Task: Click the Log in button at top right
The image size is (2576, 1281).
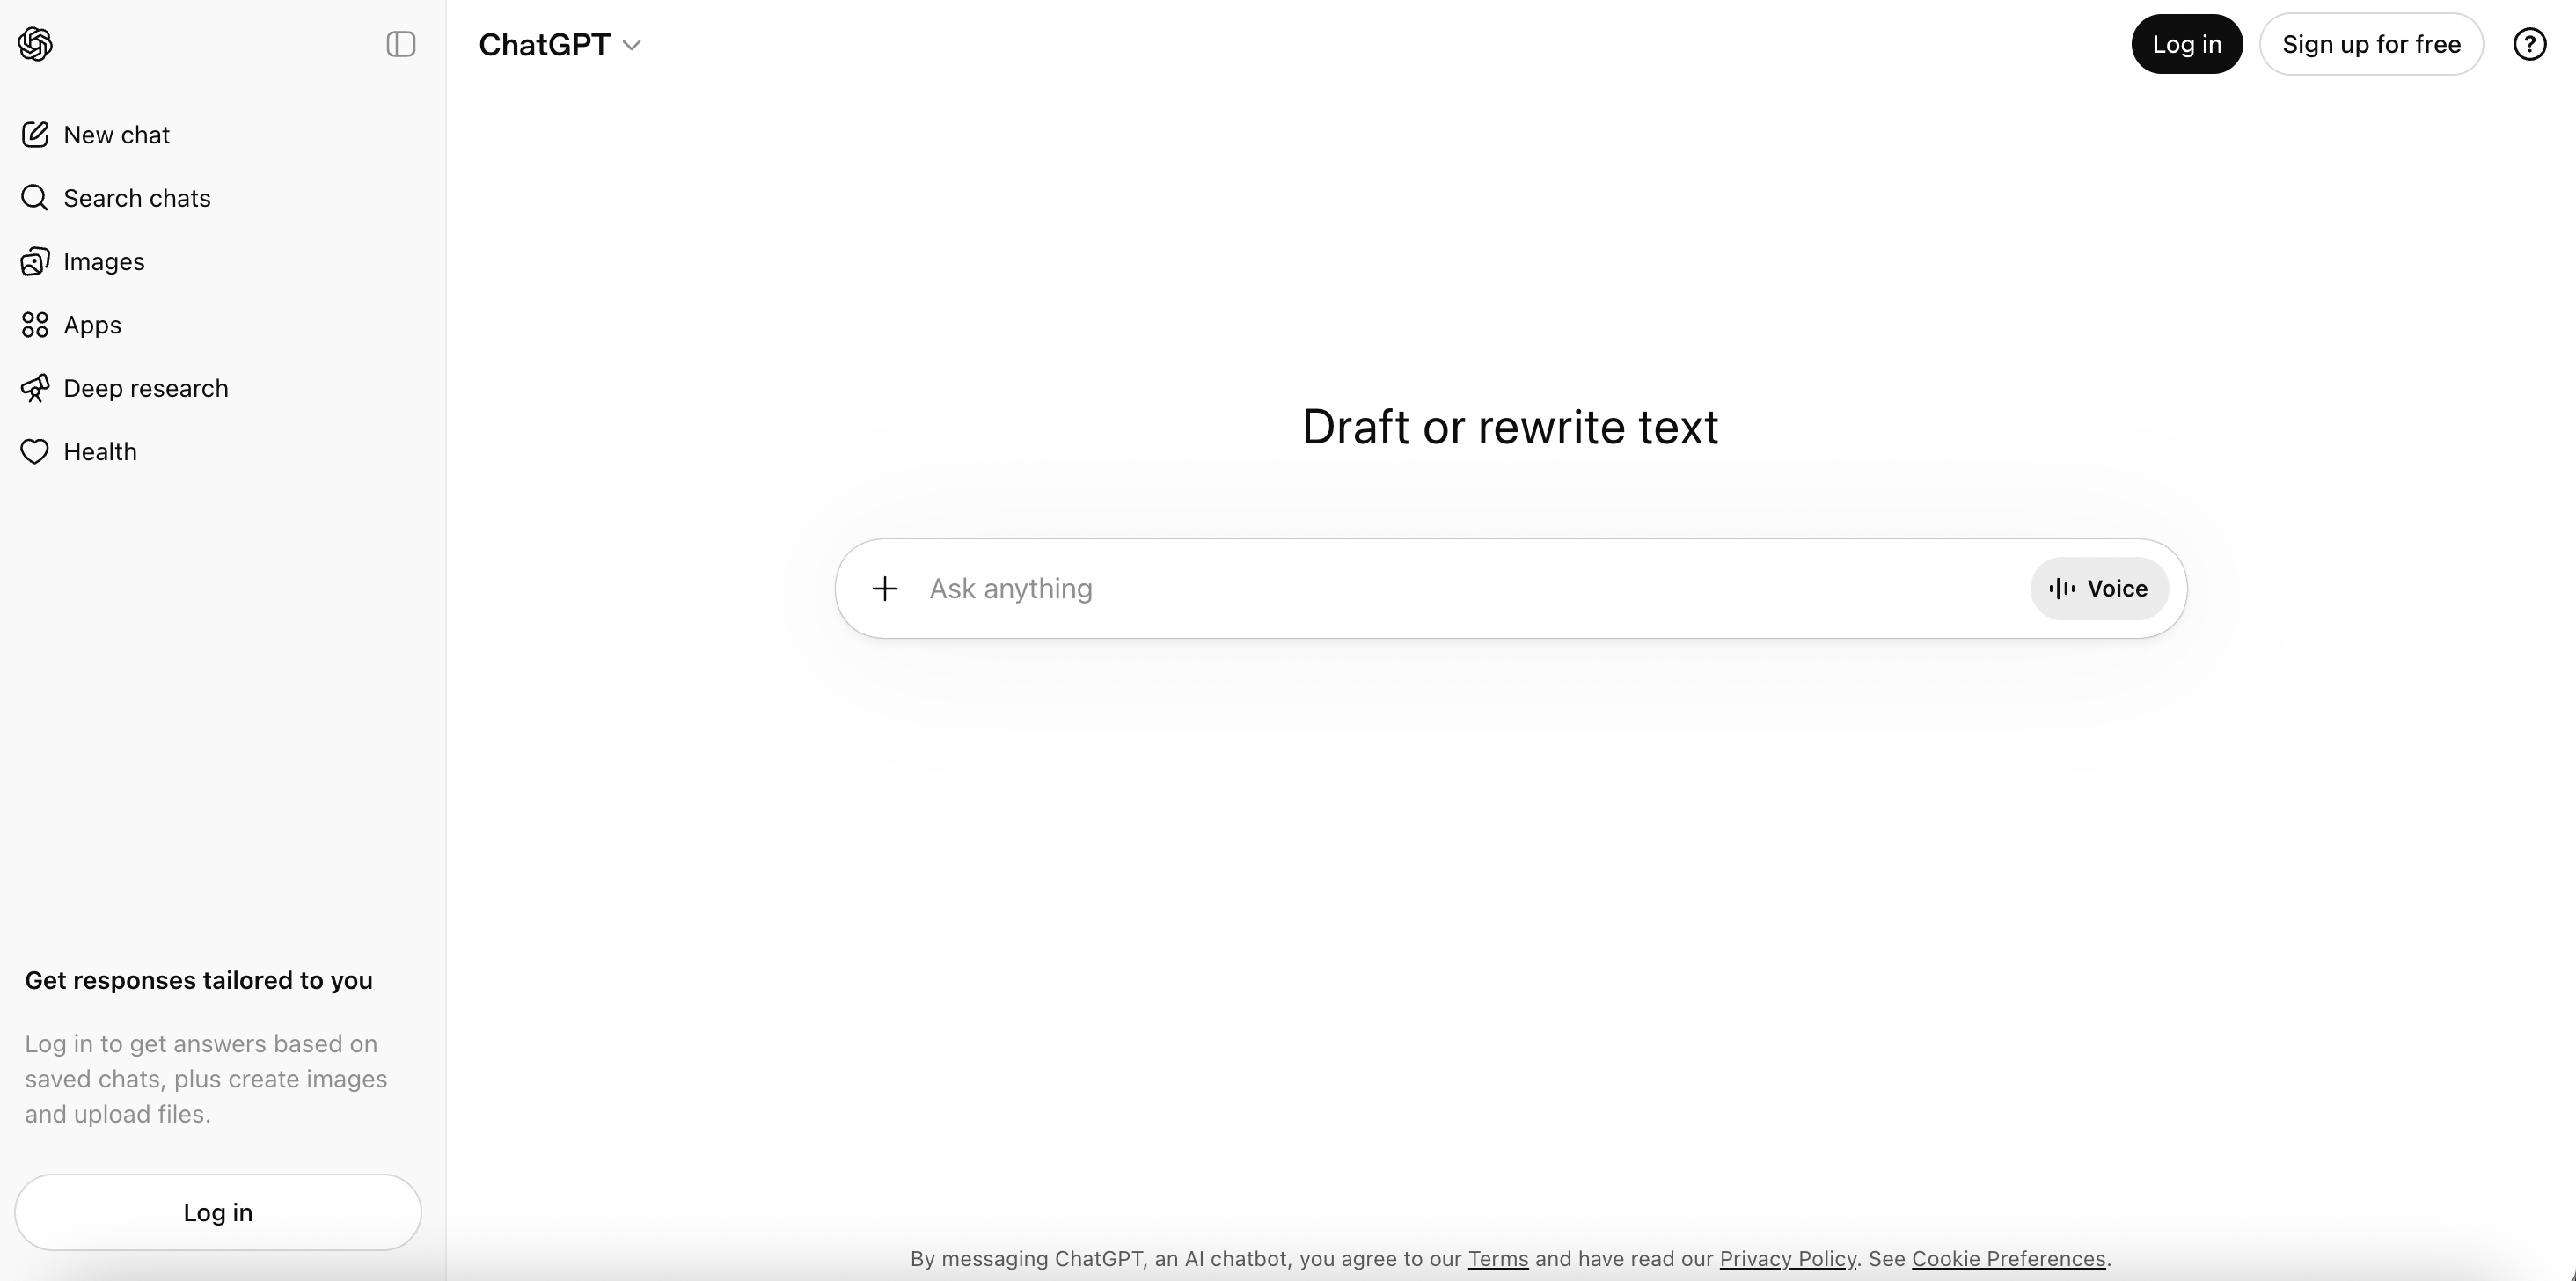Action: [2186, 43]
